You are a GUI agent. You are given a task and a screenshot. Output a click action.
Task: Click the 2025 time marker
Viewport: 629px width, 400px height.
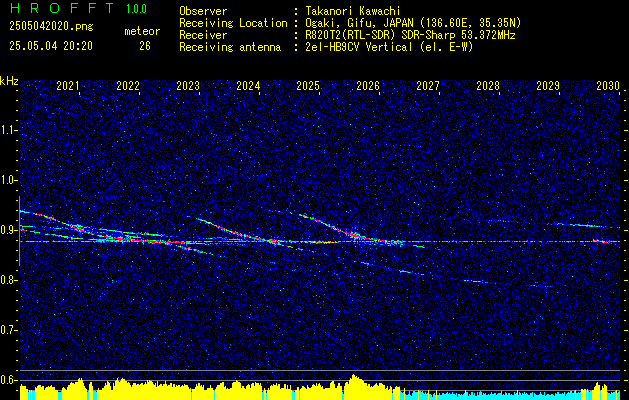[x=308, y=86]
